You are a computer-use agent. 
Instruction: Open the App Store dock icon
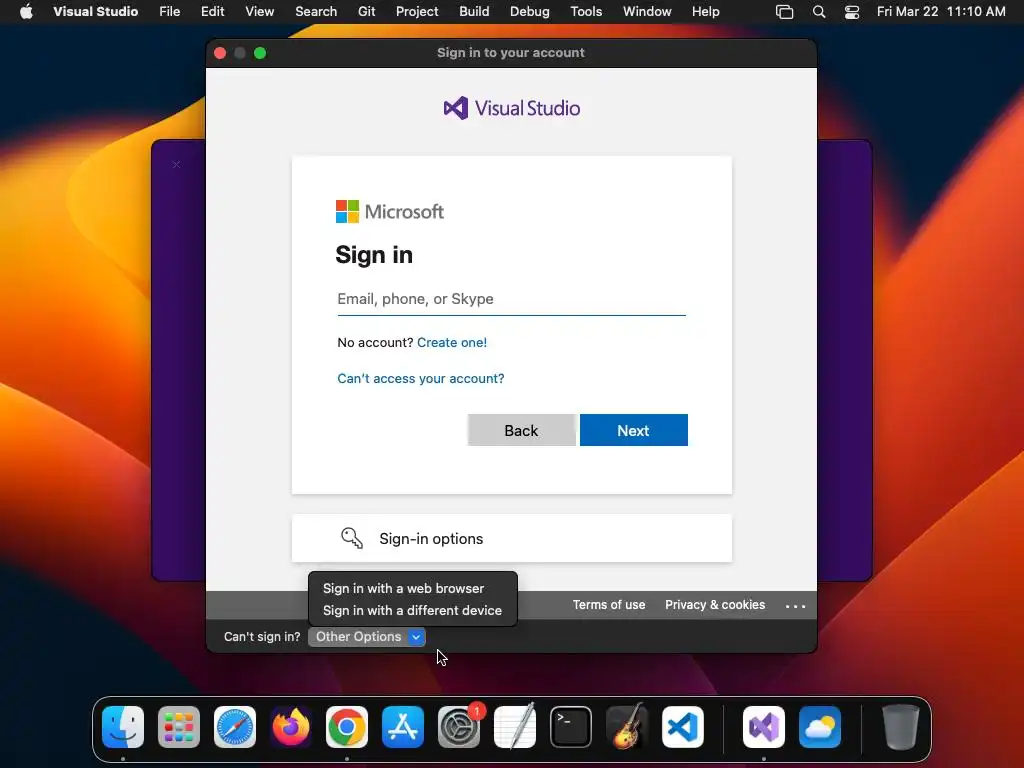coord(403,727)
